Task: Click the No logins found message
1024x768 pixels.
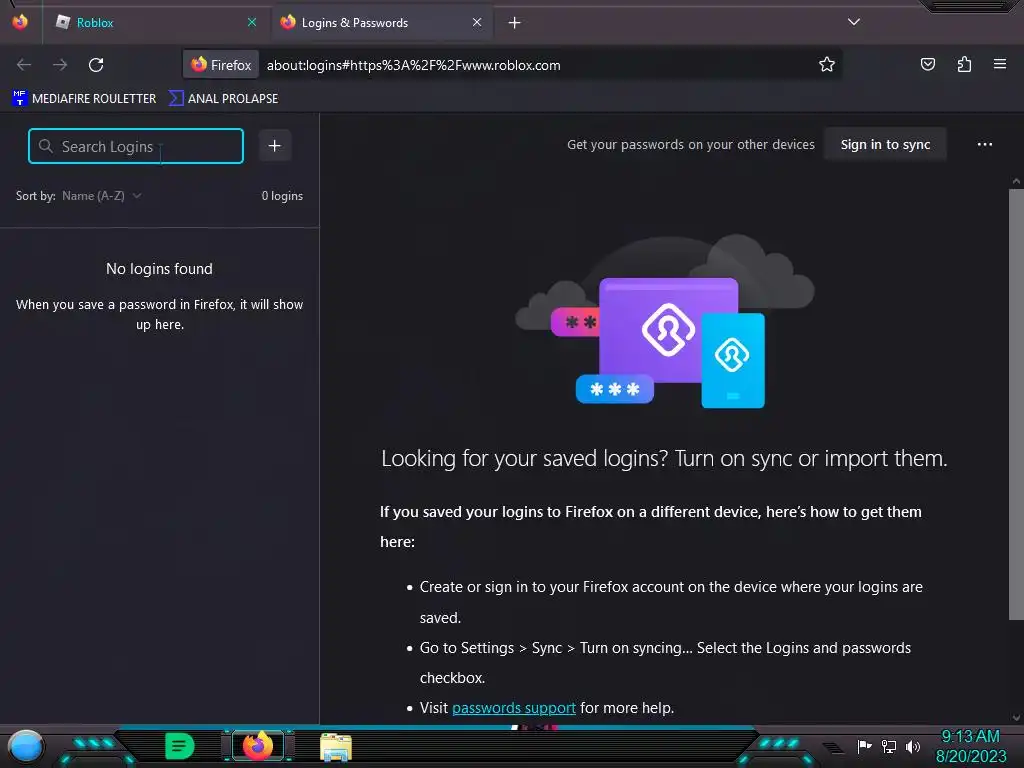Action: pyautogui.click(x=159, y=268)
